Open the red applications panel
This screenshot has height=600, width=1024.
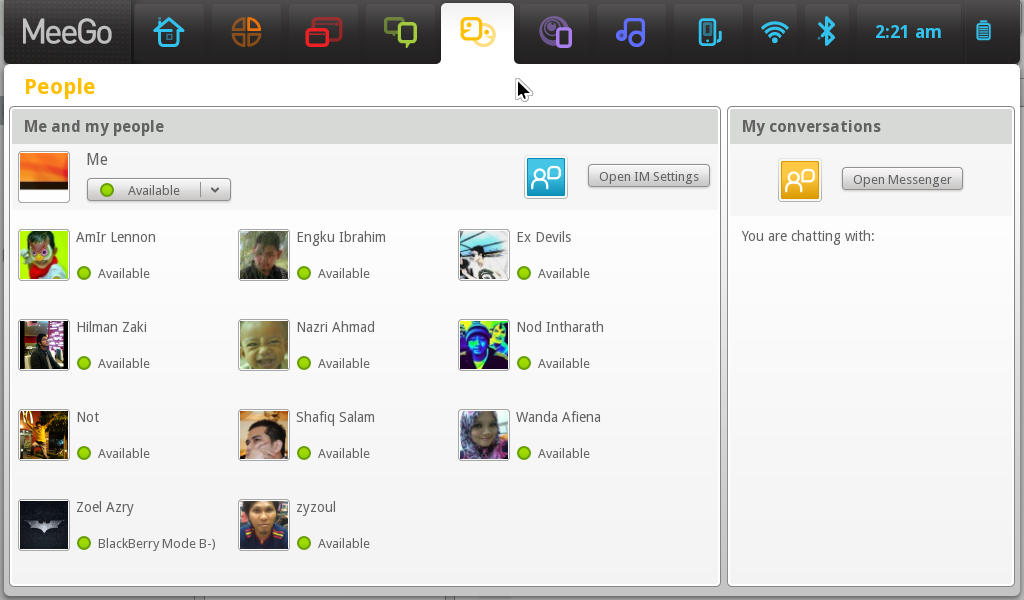(x=323, y=31)
